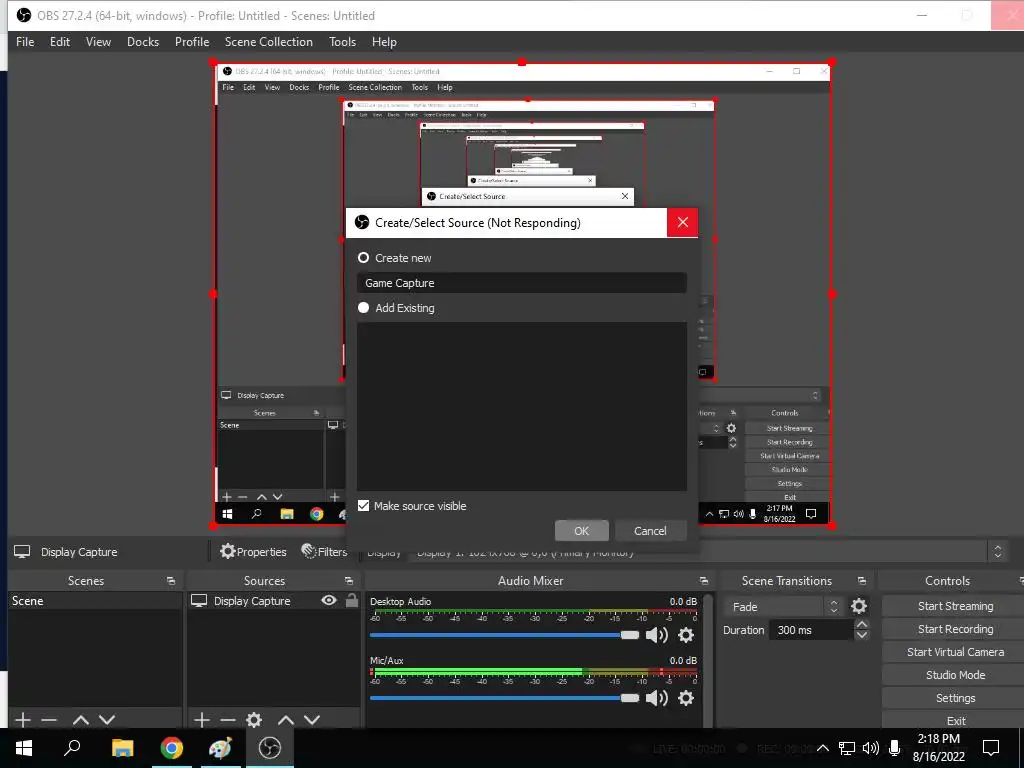1024x768 pixels.
Task: Move source up with arrow icon
Action: click(286, 720)
